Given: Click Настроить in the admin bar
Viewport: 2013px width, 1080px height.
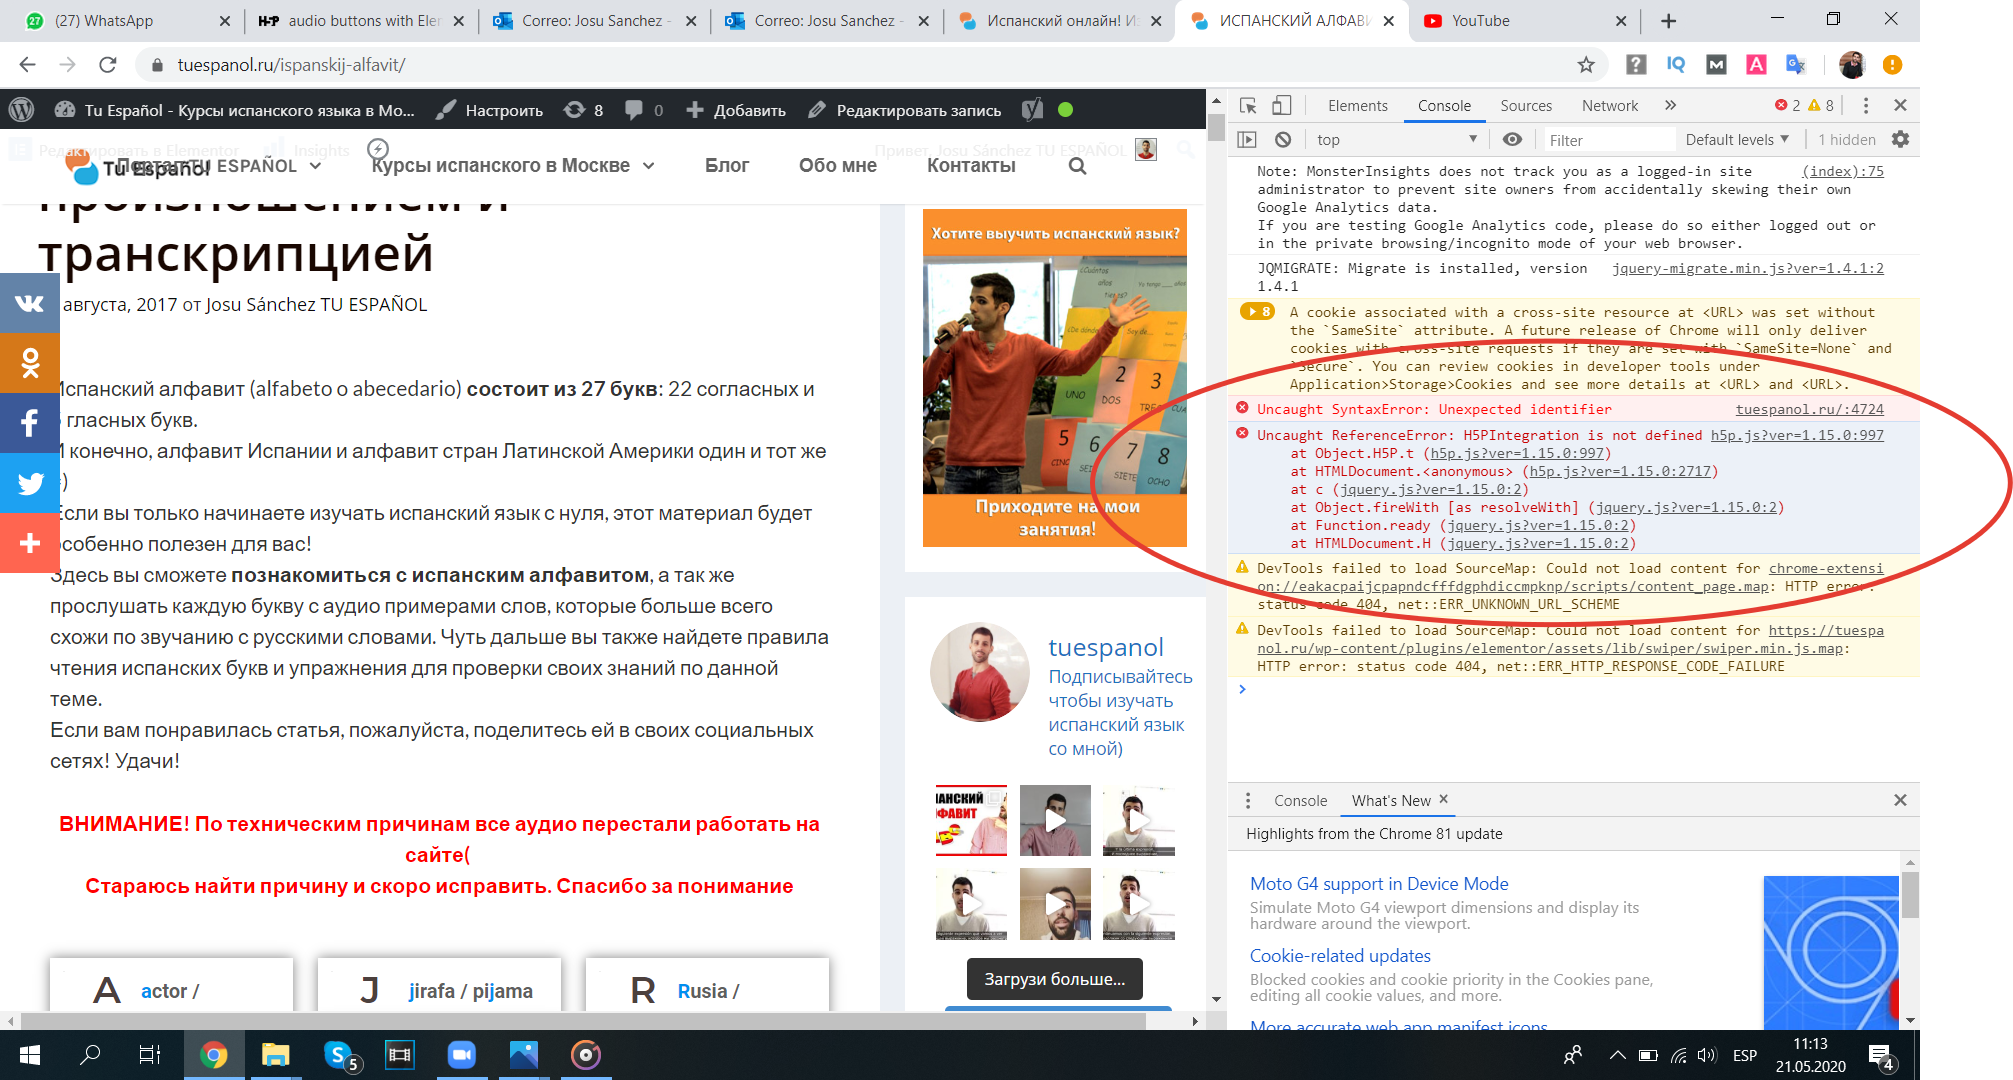Looking at the screenshot, I should [490, 110].
